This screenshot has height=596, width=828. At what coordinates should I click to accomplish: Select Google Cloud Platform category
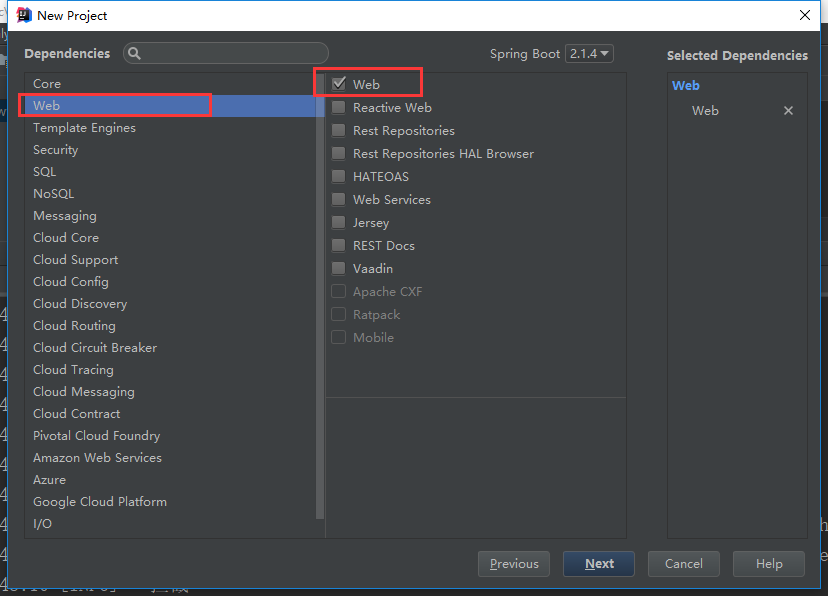tap(170, 502)
